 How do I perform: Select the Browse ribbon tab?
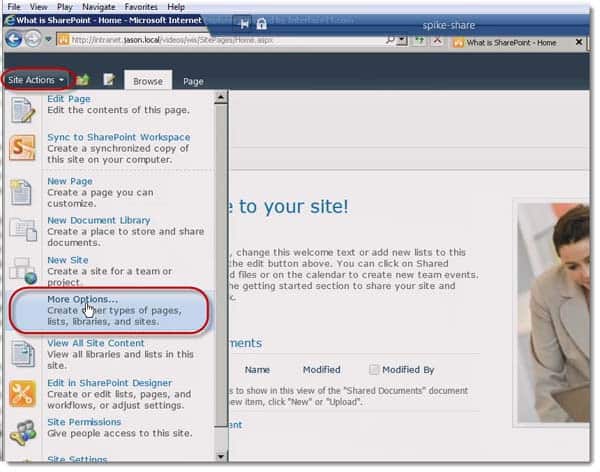coord(148,81)
